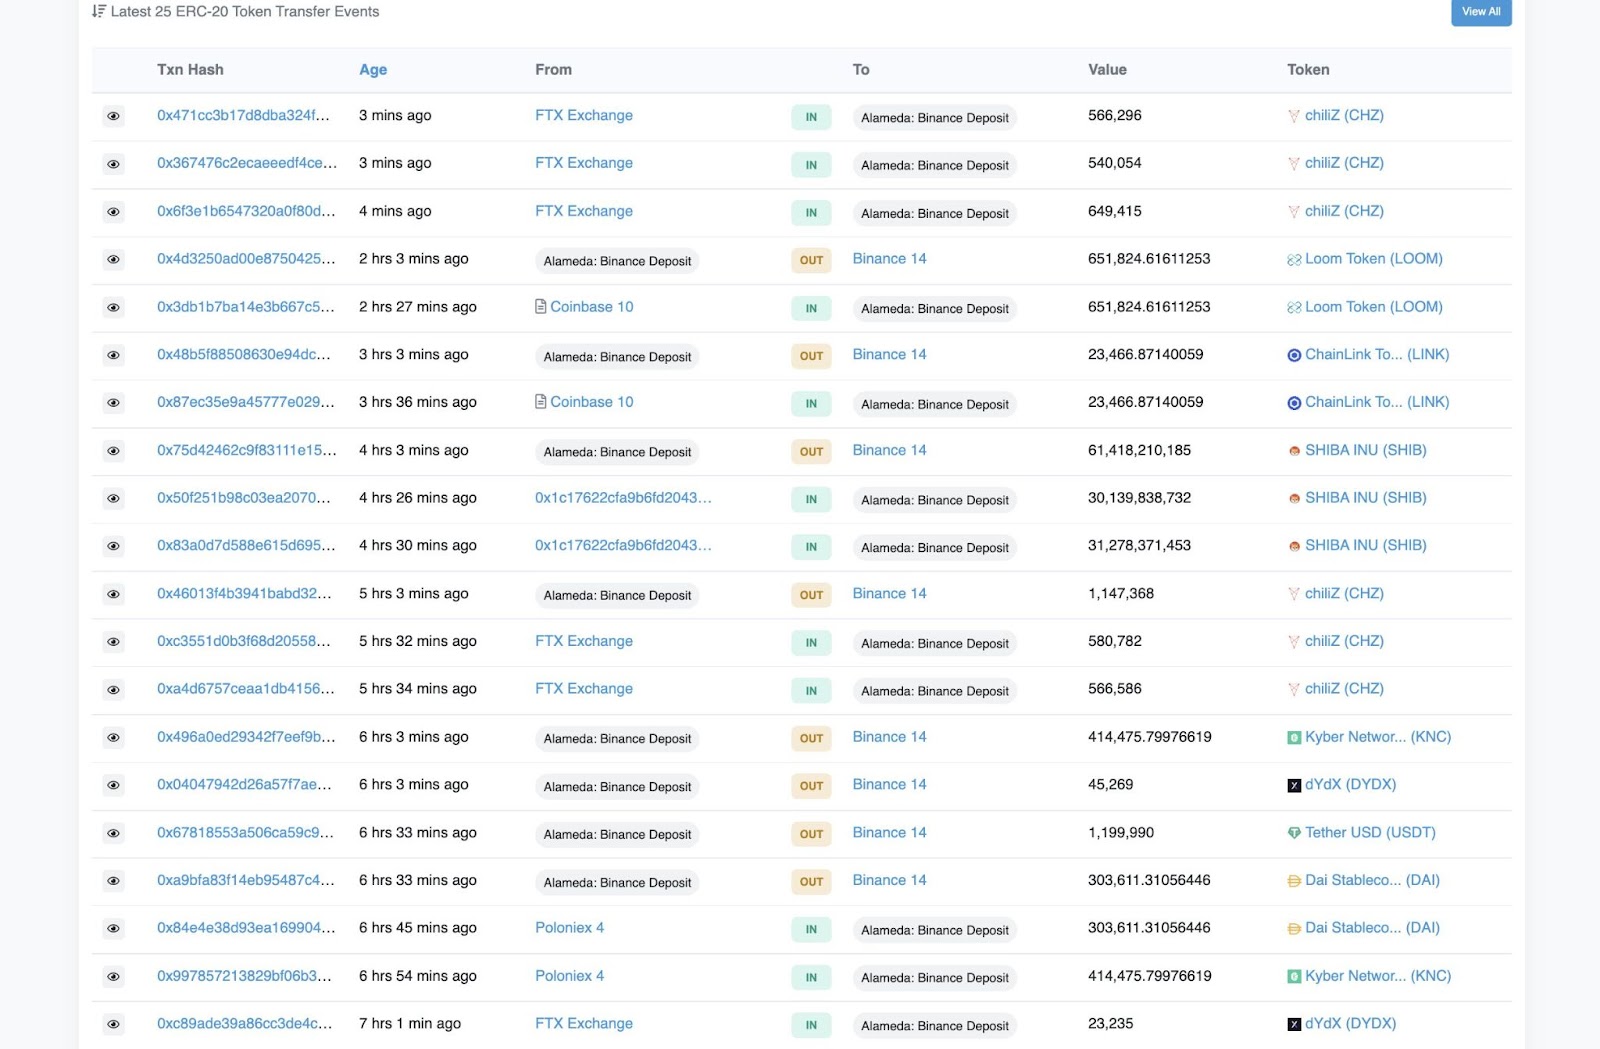Open transaction hash 0x67818553a506ca59c9
The height and width of the screenshot is (1049, 1600).
[246, 832]
